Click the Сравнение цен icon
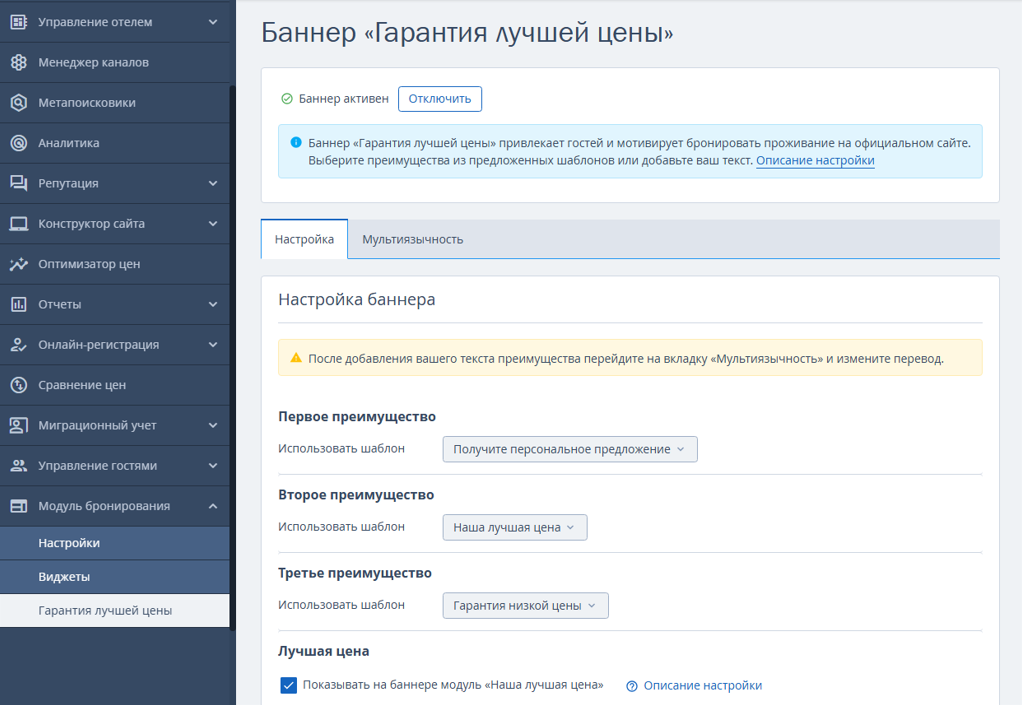The width and height of the screenshot is (1022, 705). pyautogui.click(x=18, y=385)
